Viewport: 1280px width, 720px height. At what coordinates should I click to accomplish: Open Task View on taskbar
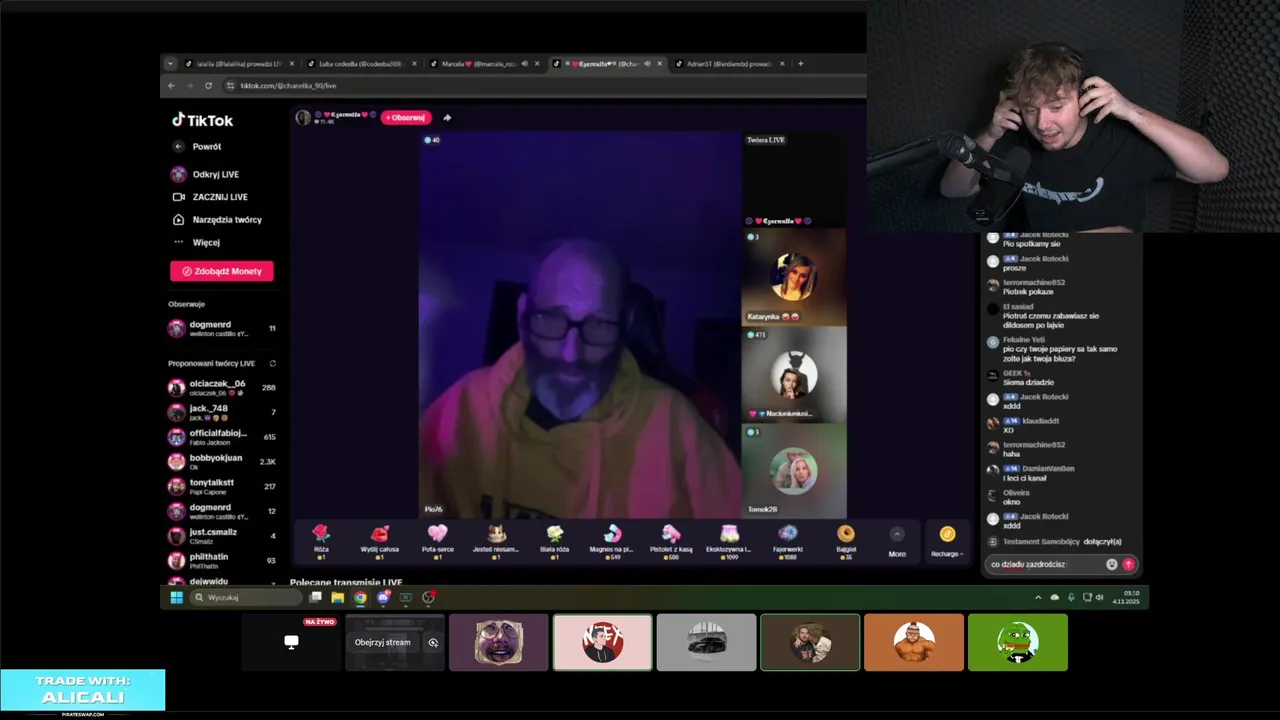coord(315,597)
